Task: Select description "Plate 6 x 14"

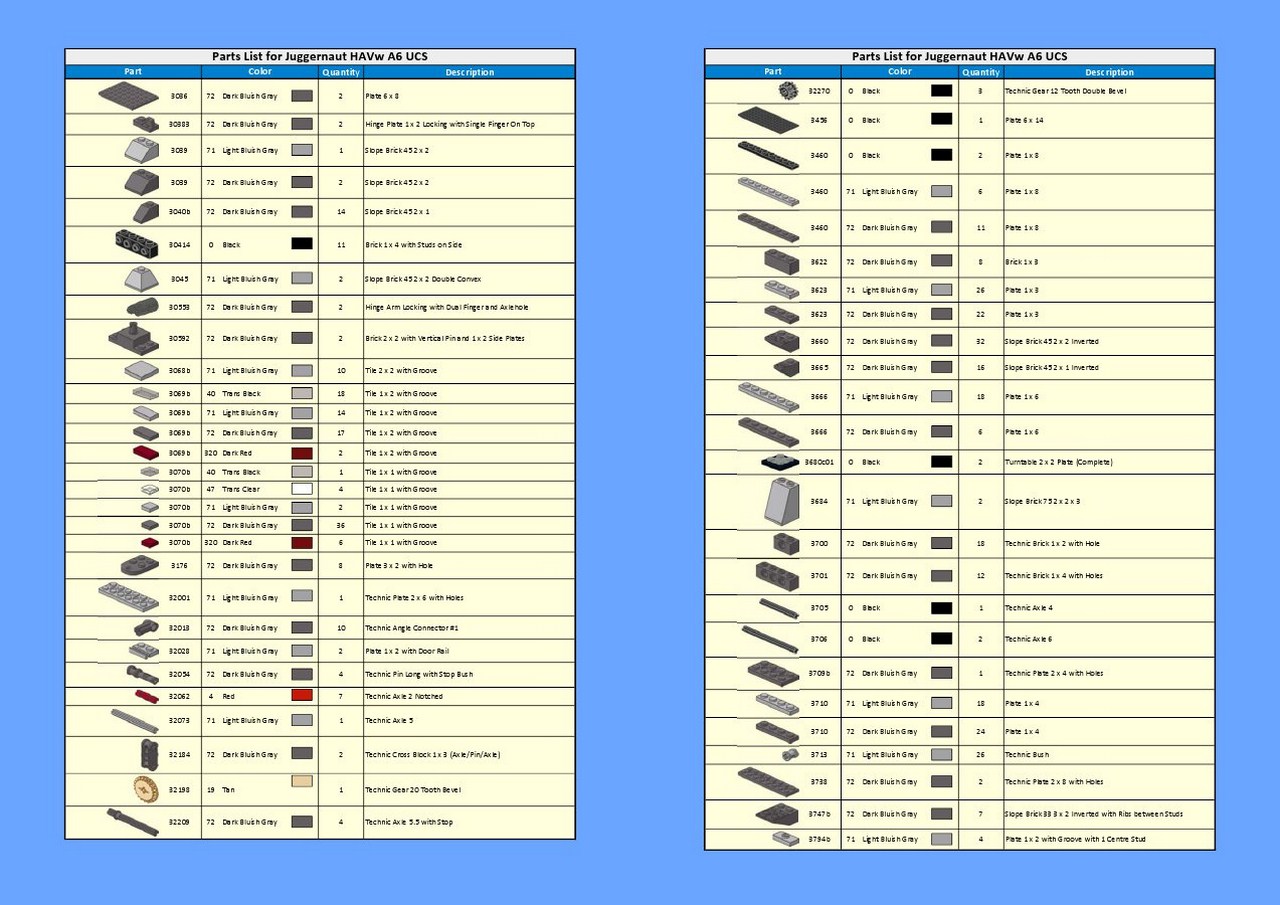Action: 1025,120
